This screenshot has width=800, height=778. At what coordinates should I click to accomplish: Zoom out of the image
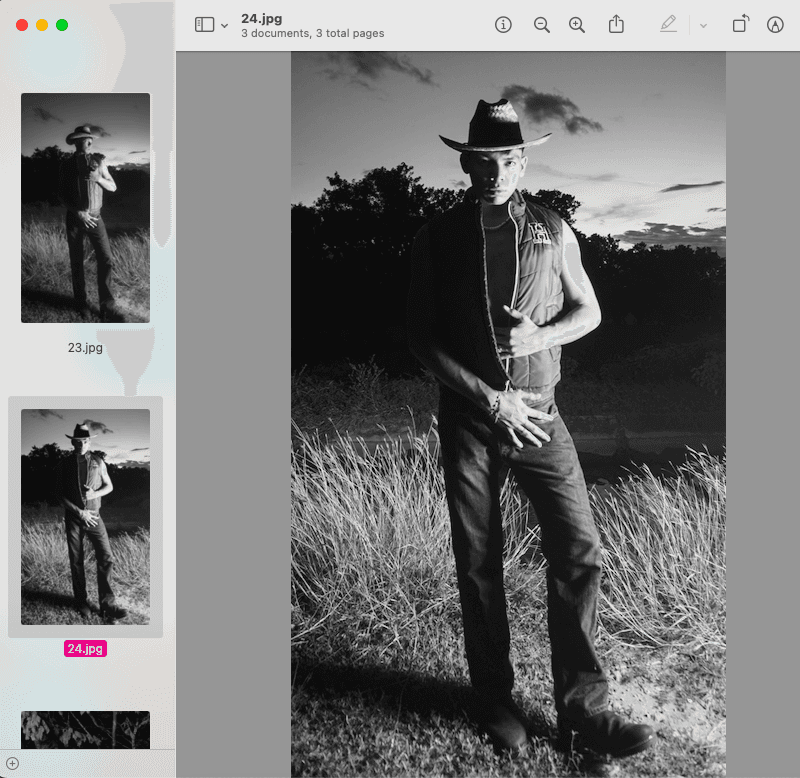(541, 24)
